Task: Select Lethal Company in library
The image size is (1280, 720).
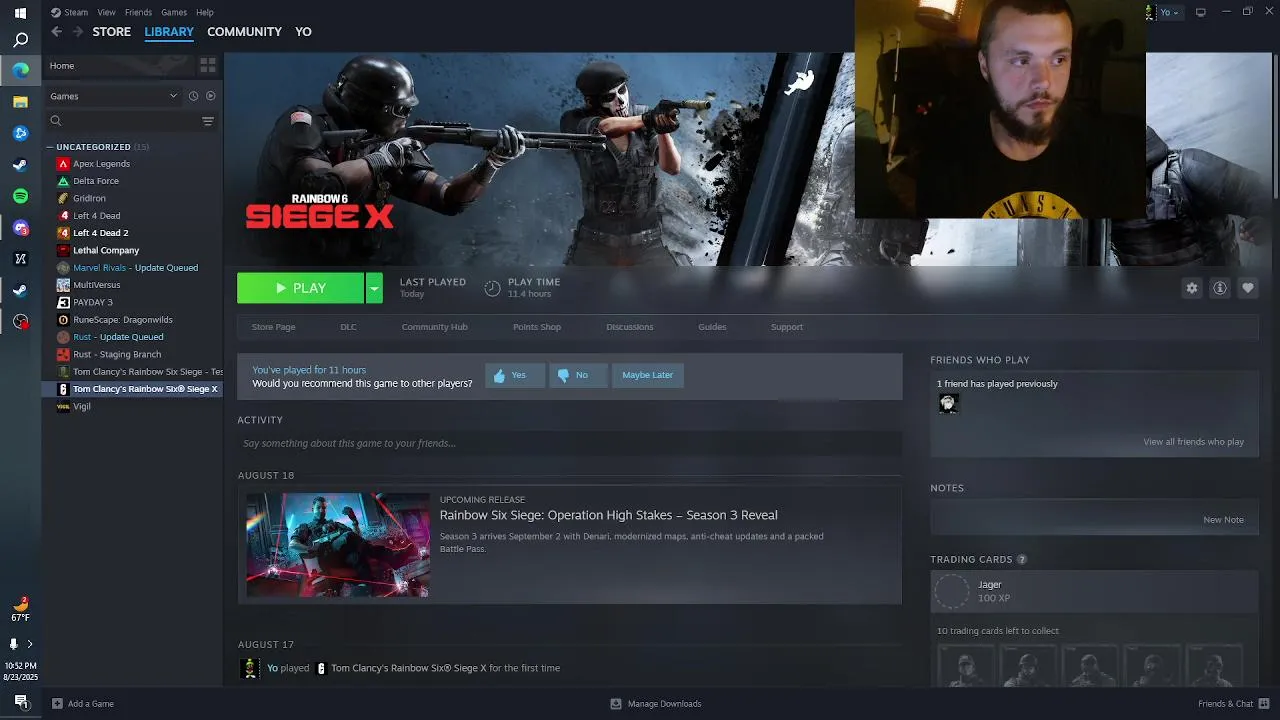Action: (x=106, y=250)
